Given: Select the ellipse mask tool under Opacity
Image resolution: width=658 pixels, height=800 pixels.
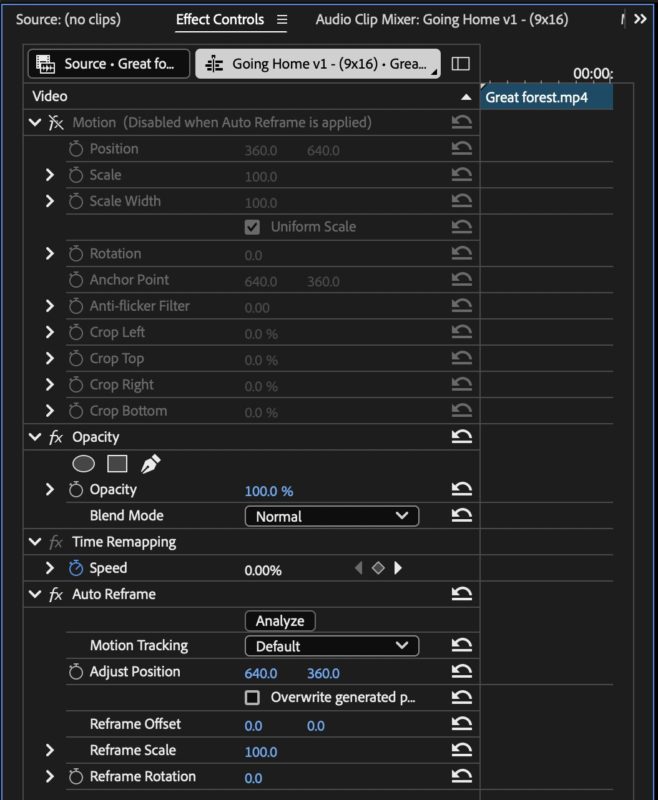Looking at the screenshot, I should [84, 464].
